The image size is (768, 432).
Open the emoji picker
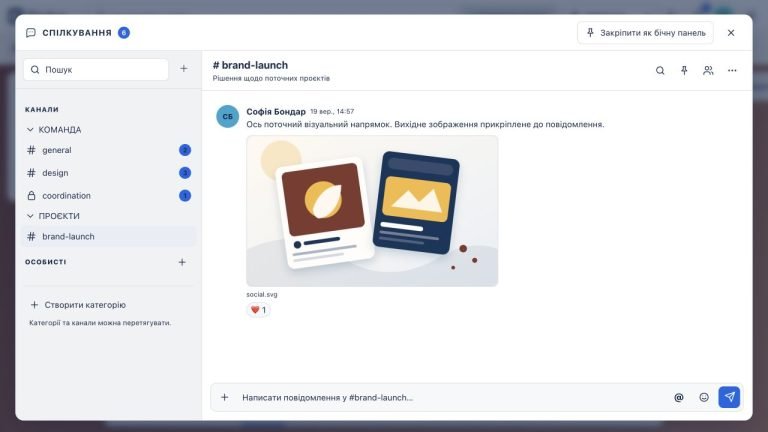704,397
